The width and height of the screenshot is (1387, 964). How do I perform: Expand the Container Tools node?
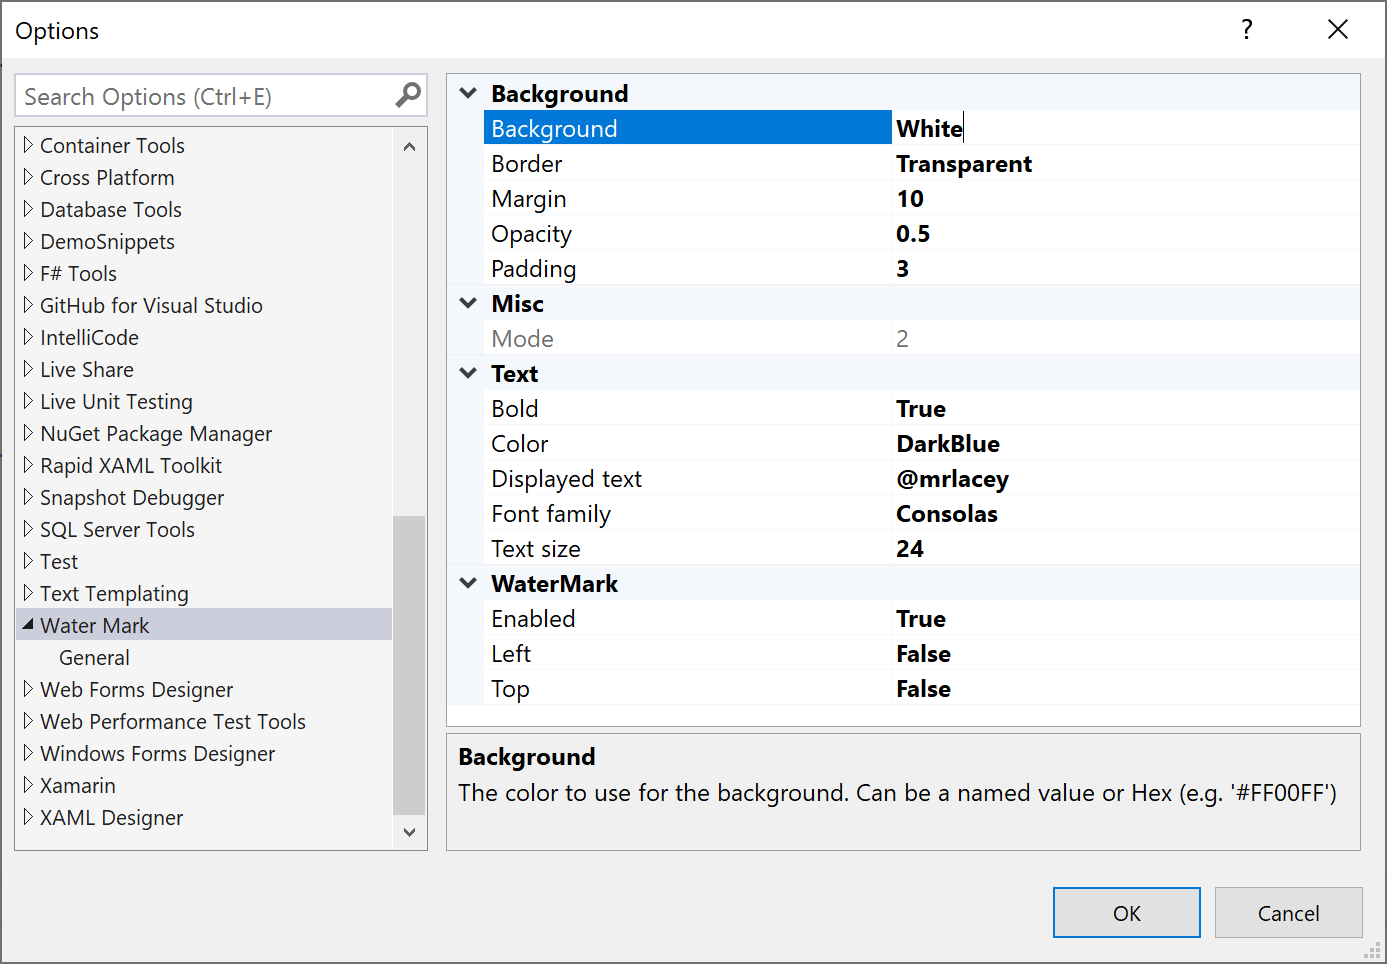[28, 145]
